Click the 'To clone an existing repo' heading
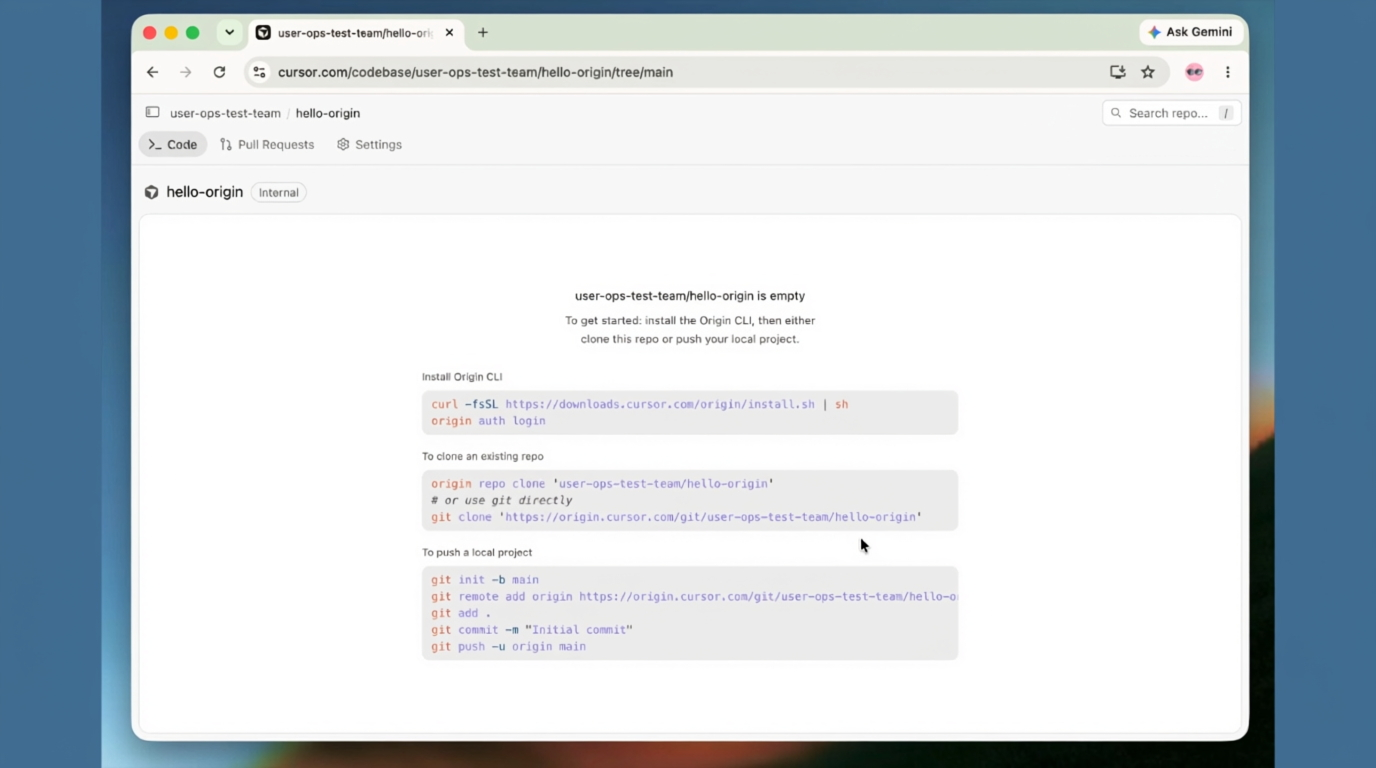 [x=483, y=456]
